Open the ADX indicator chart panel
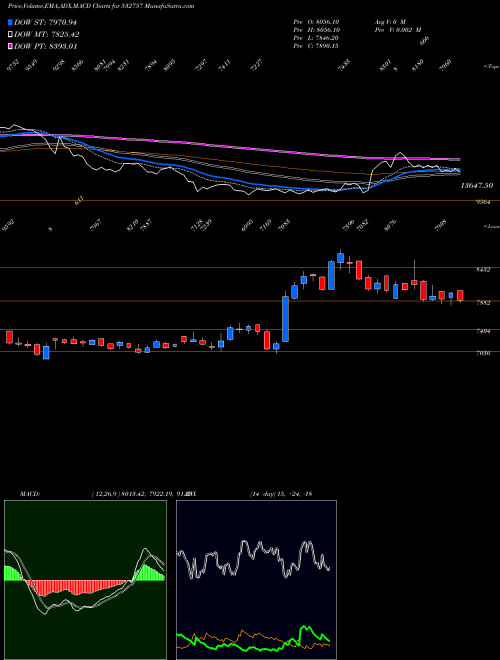 click(x=256, y=580)
